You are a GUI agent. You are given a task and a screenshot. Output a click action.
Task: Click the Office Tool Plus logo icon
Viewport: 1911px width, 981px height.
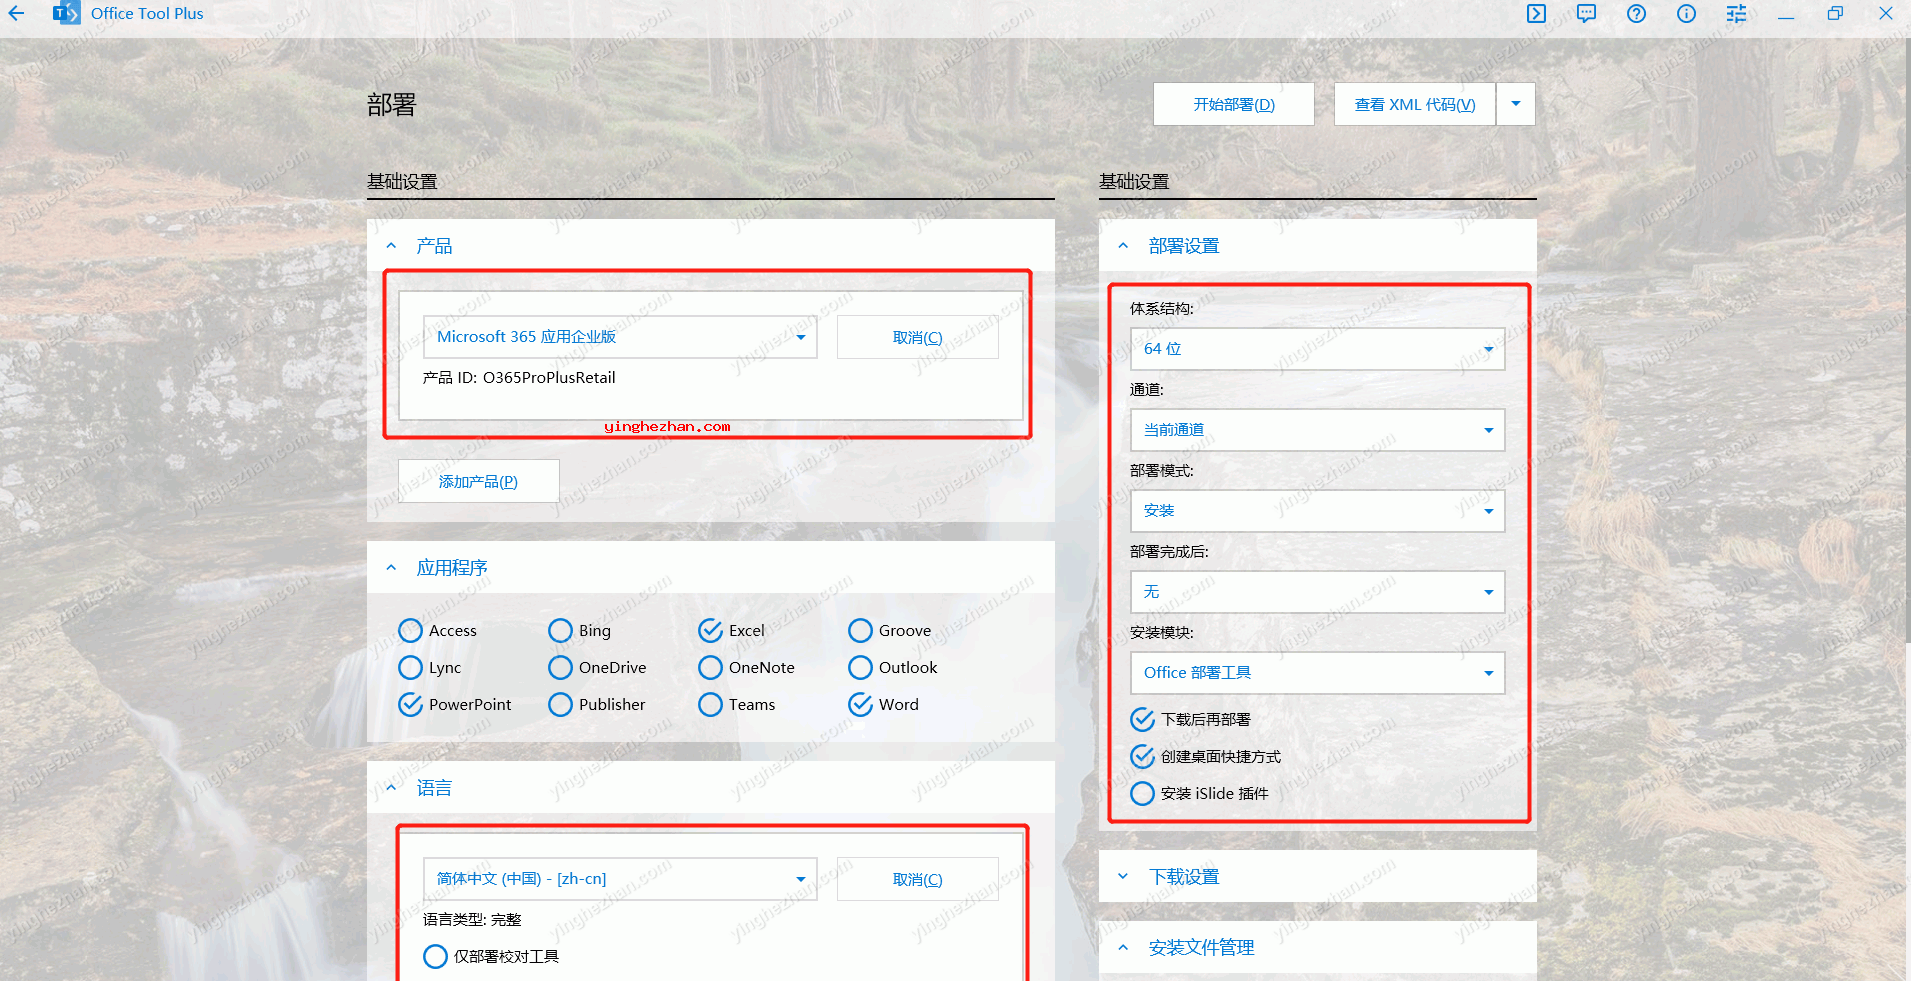(66, 14)
